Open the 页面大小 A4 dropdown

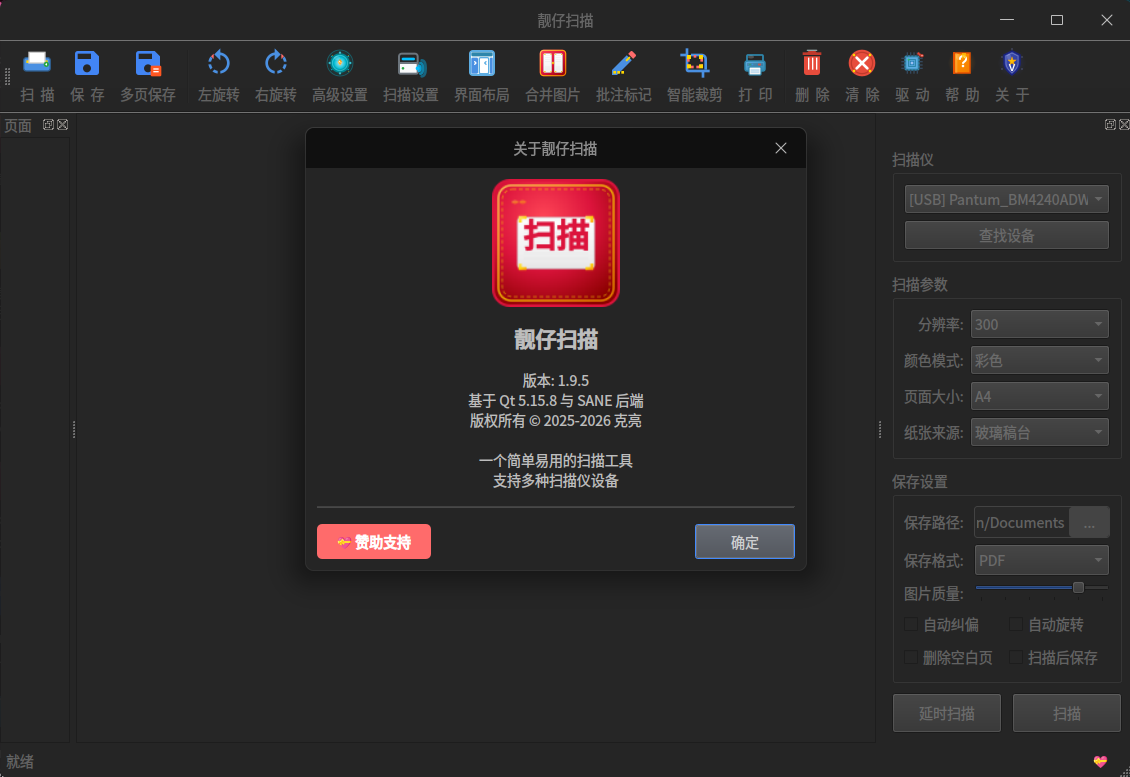[1039, 396]
